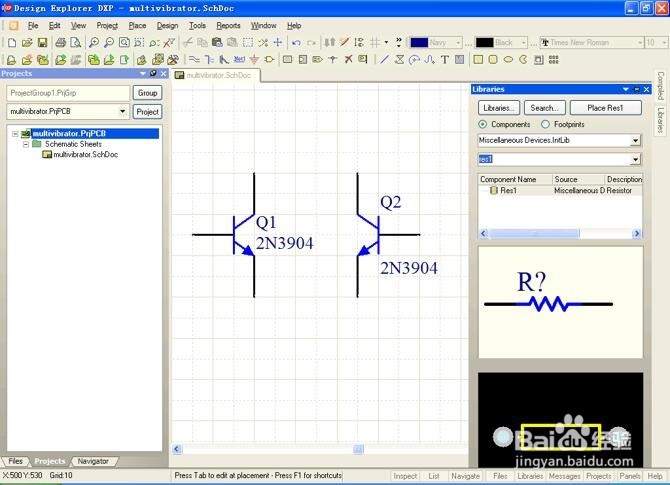The width and height of the screenshot is (670, 485).
Task: Open Print Preview from the toolbar
Action: click(x=76, y=42)
